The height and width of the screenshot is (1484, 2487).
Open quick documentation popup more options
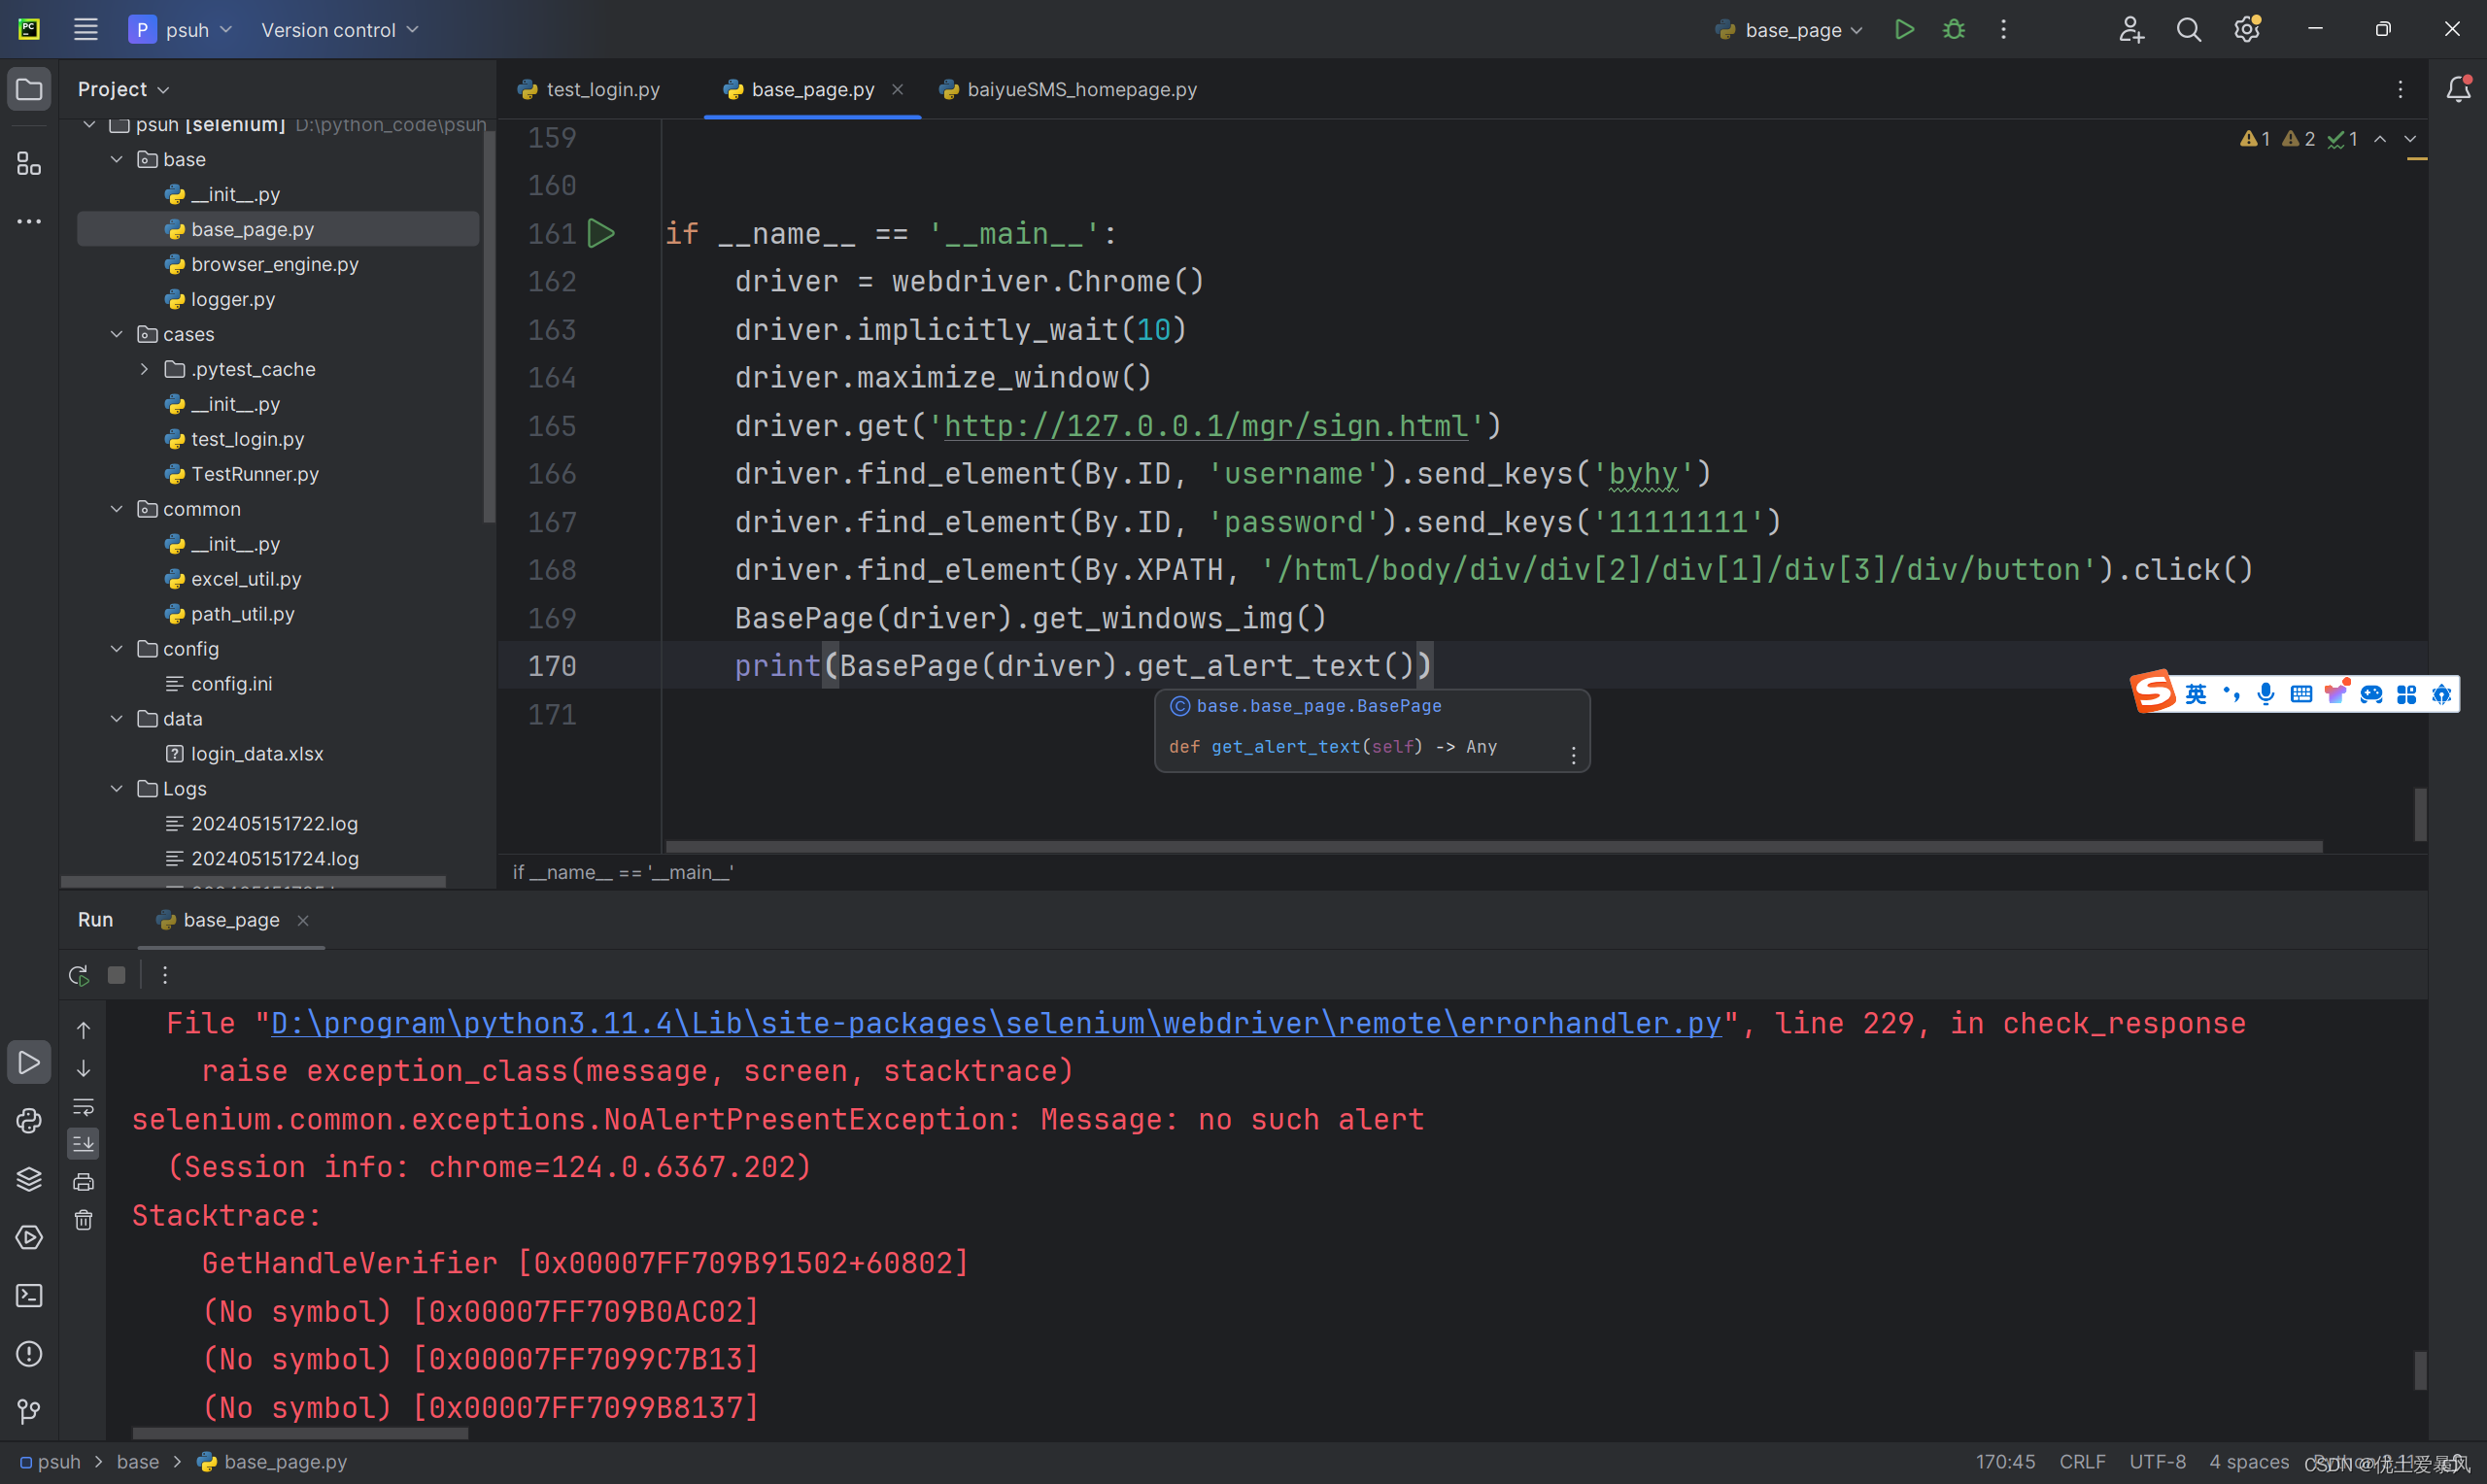coord(1573,755)
